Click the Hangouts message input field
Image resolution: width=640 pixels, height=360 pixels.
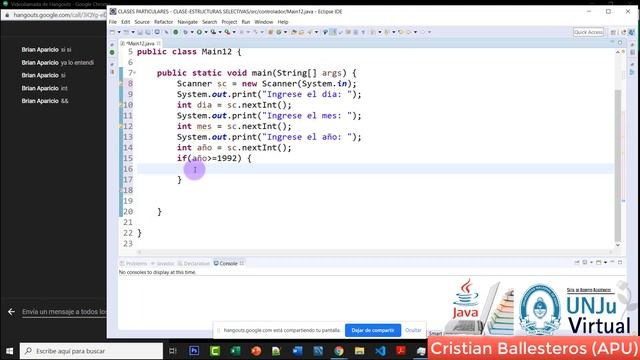64,312
